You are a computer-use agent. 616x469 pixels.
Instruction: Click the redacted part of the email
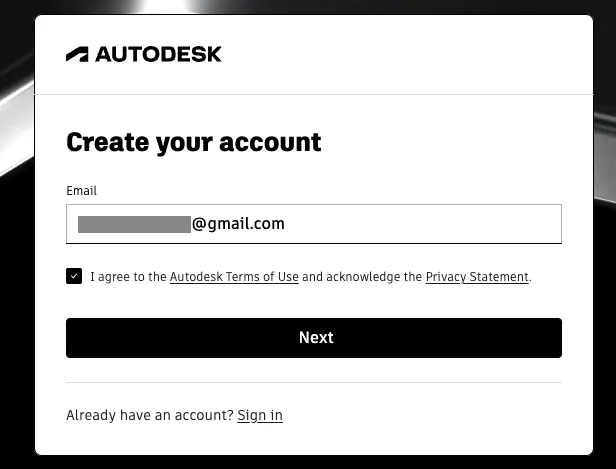(x=134, y=224)
